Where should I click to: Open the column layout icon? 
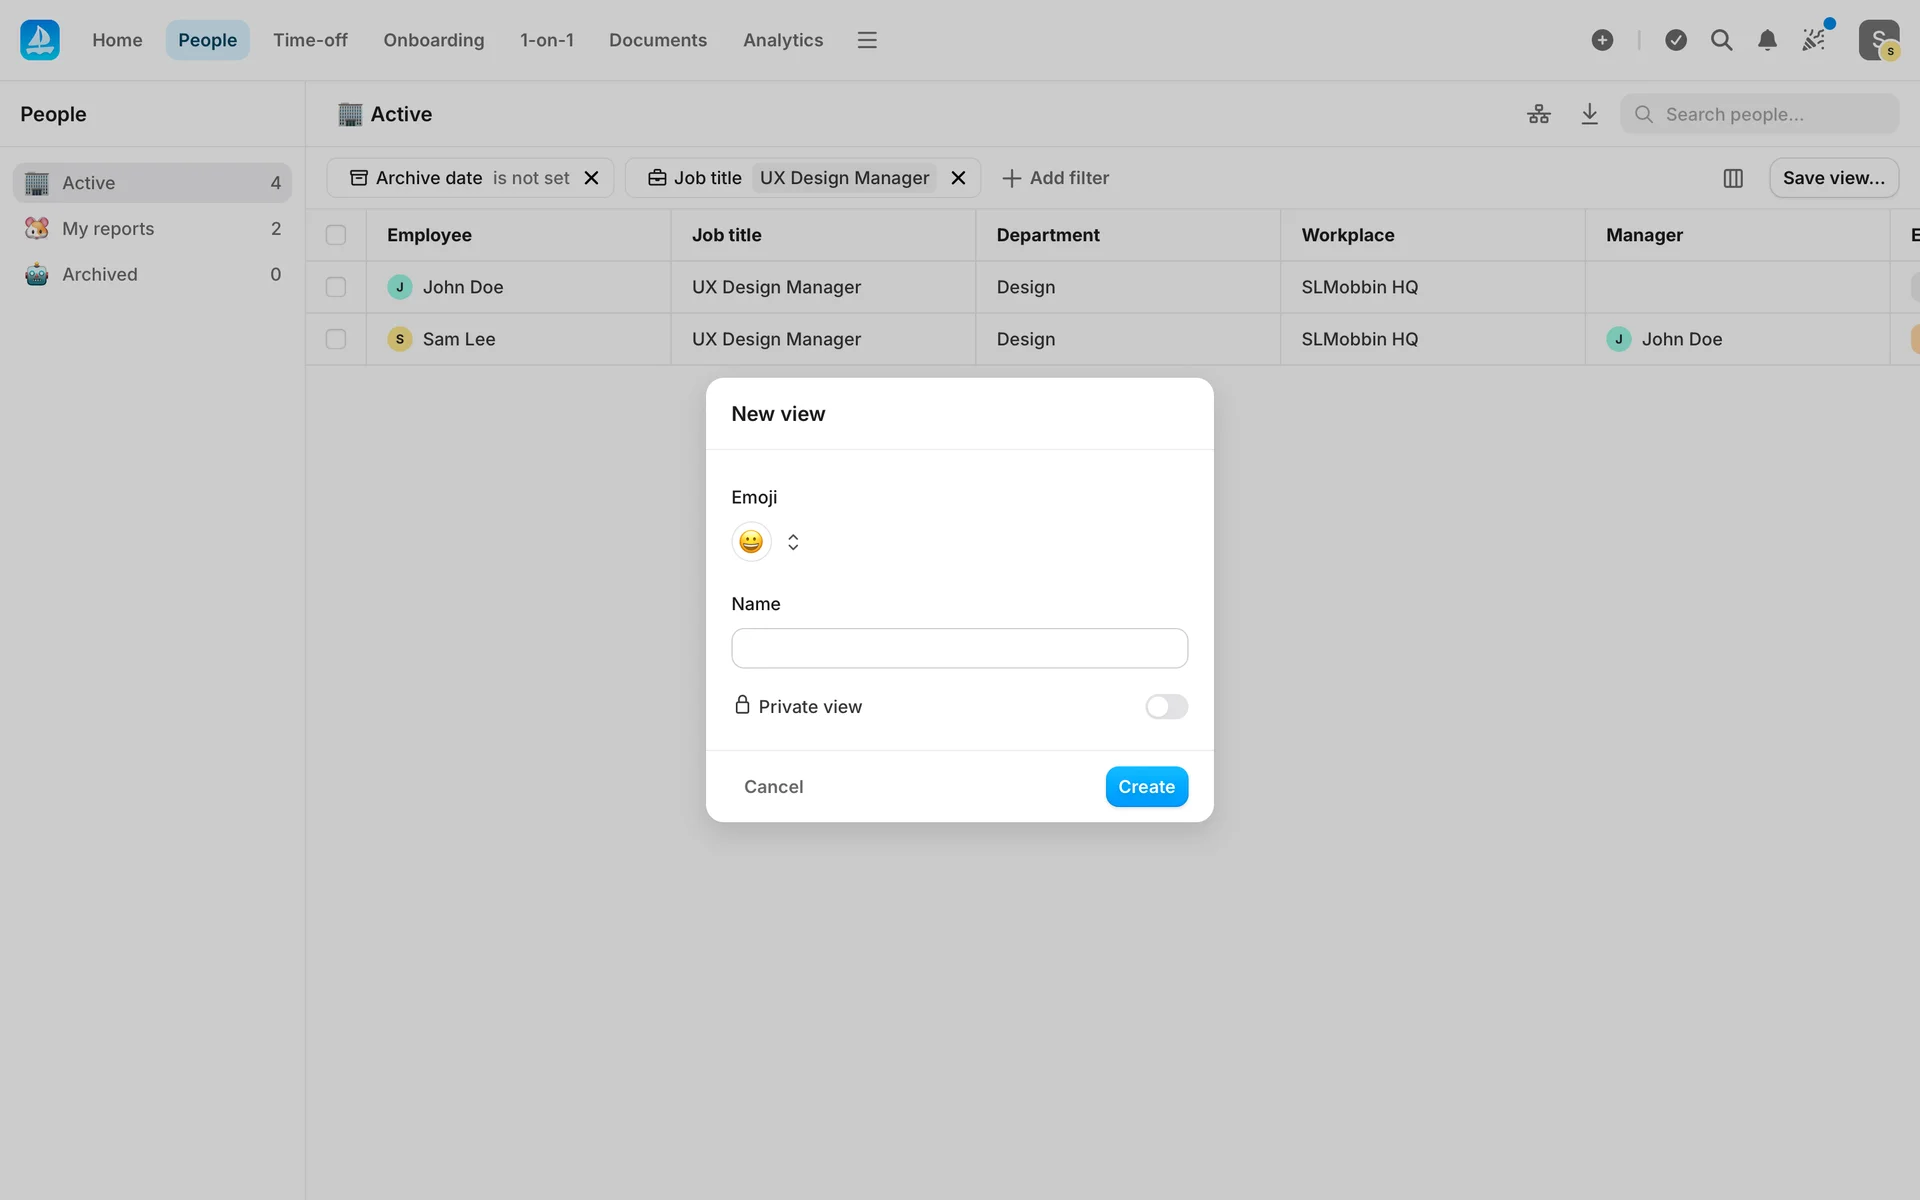coord(1733,178)
